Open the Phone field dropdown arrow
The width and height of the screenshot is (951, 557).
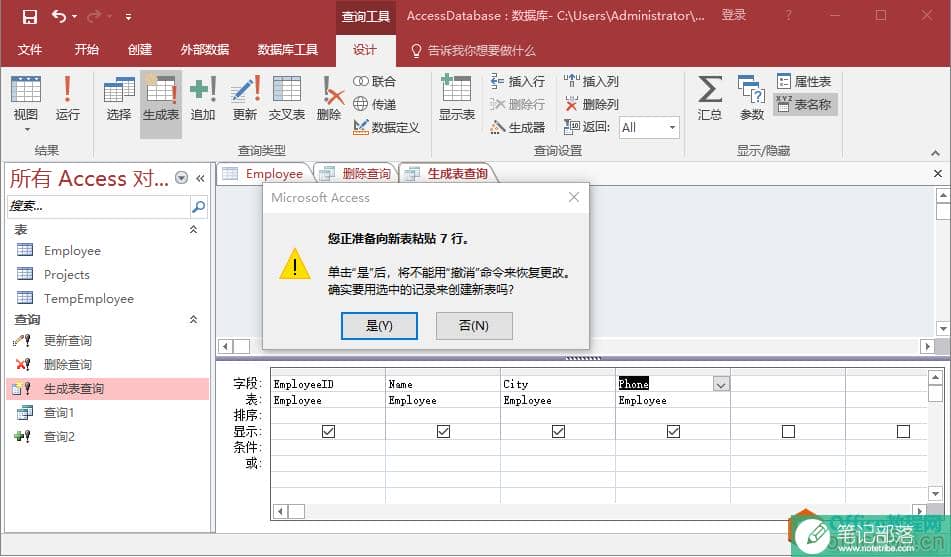[x=721, y=384]
